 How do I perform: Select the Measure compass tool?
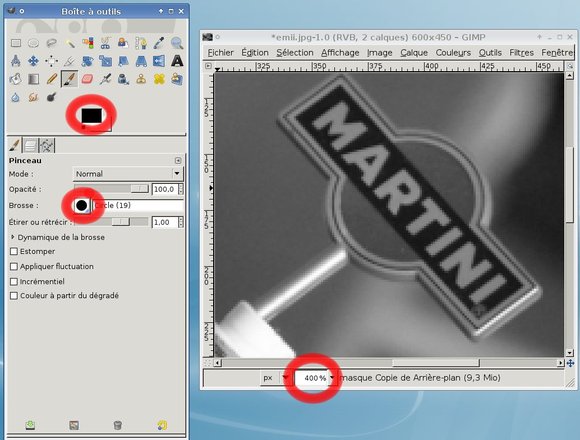(x=16, y=61)
